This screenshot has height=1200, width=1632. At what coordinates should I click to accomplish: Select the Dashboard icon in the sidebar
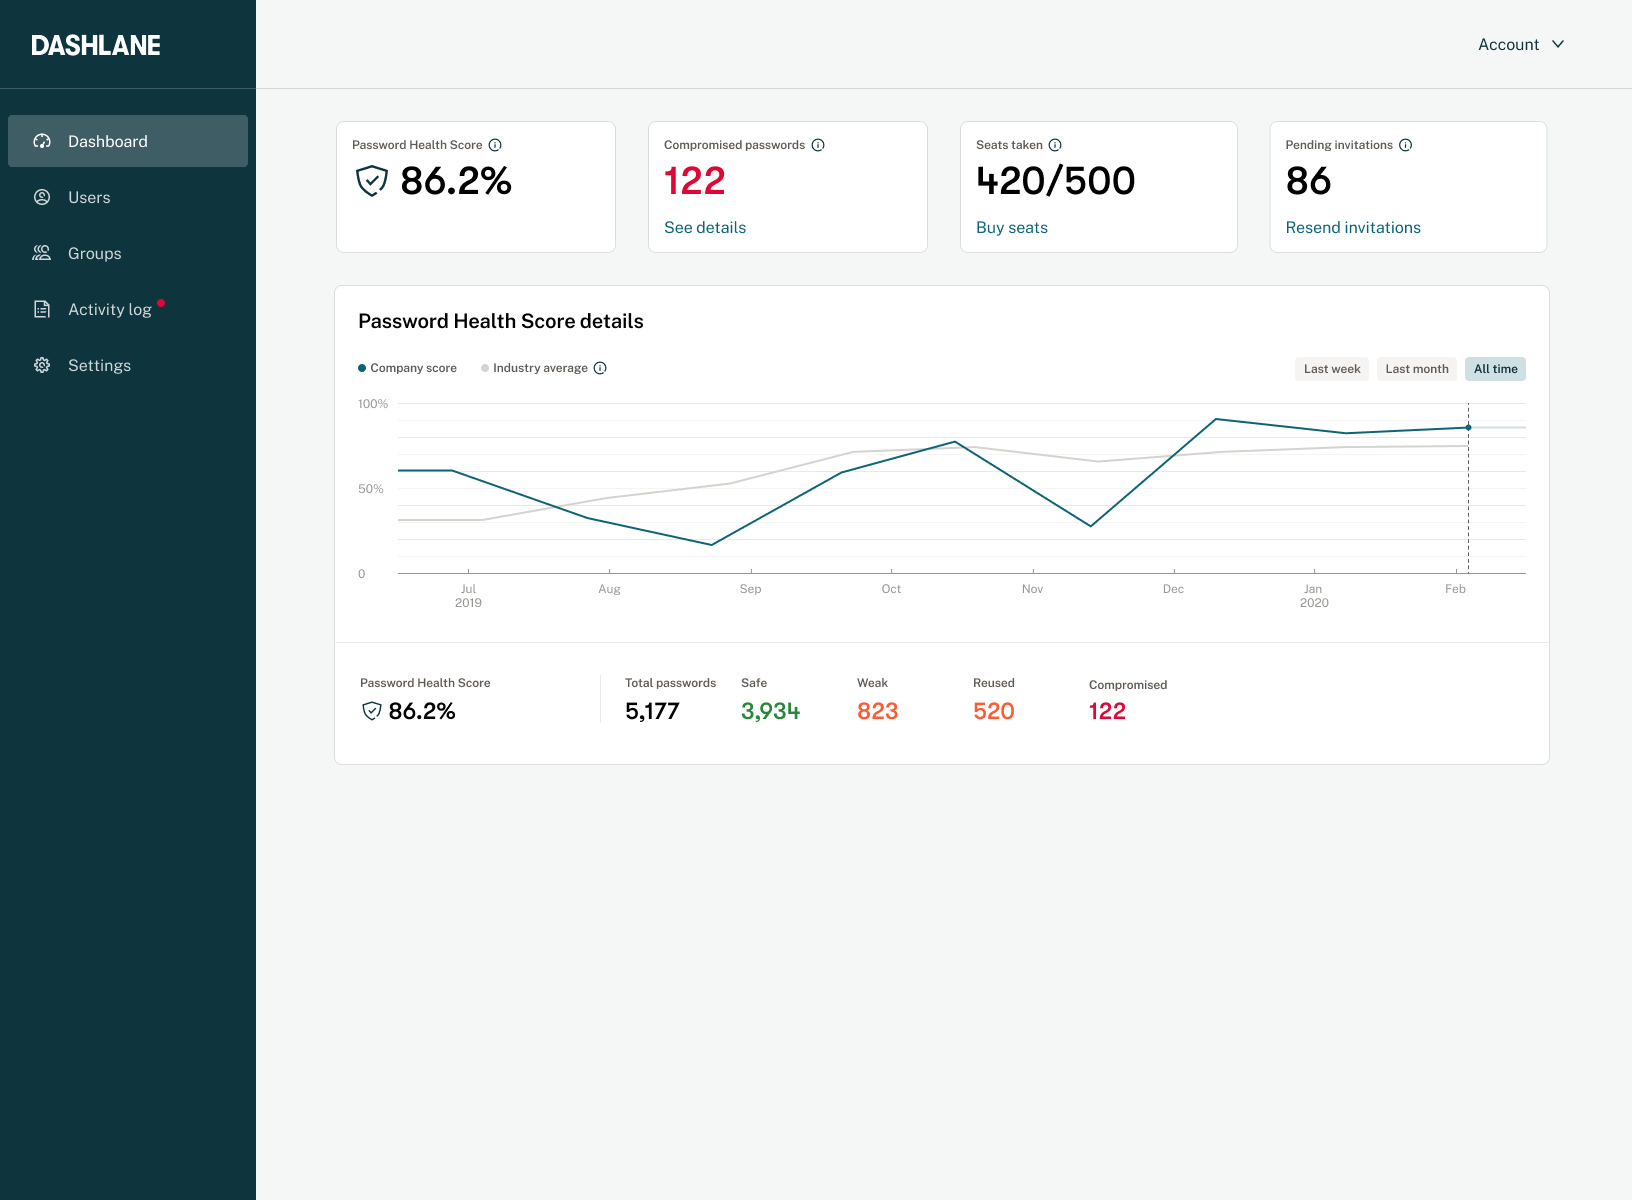(42, 141)
